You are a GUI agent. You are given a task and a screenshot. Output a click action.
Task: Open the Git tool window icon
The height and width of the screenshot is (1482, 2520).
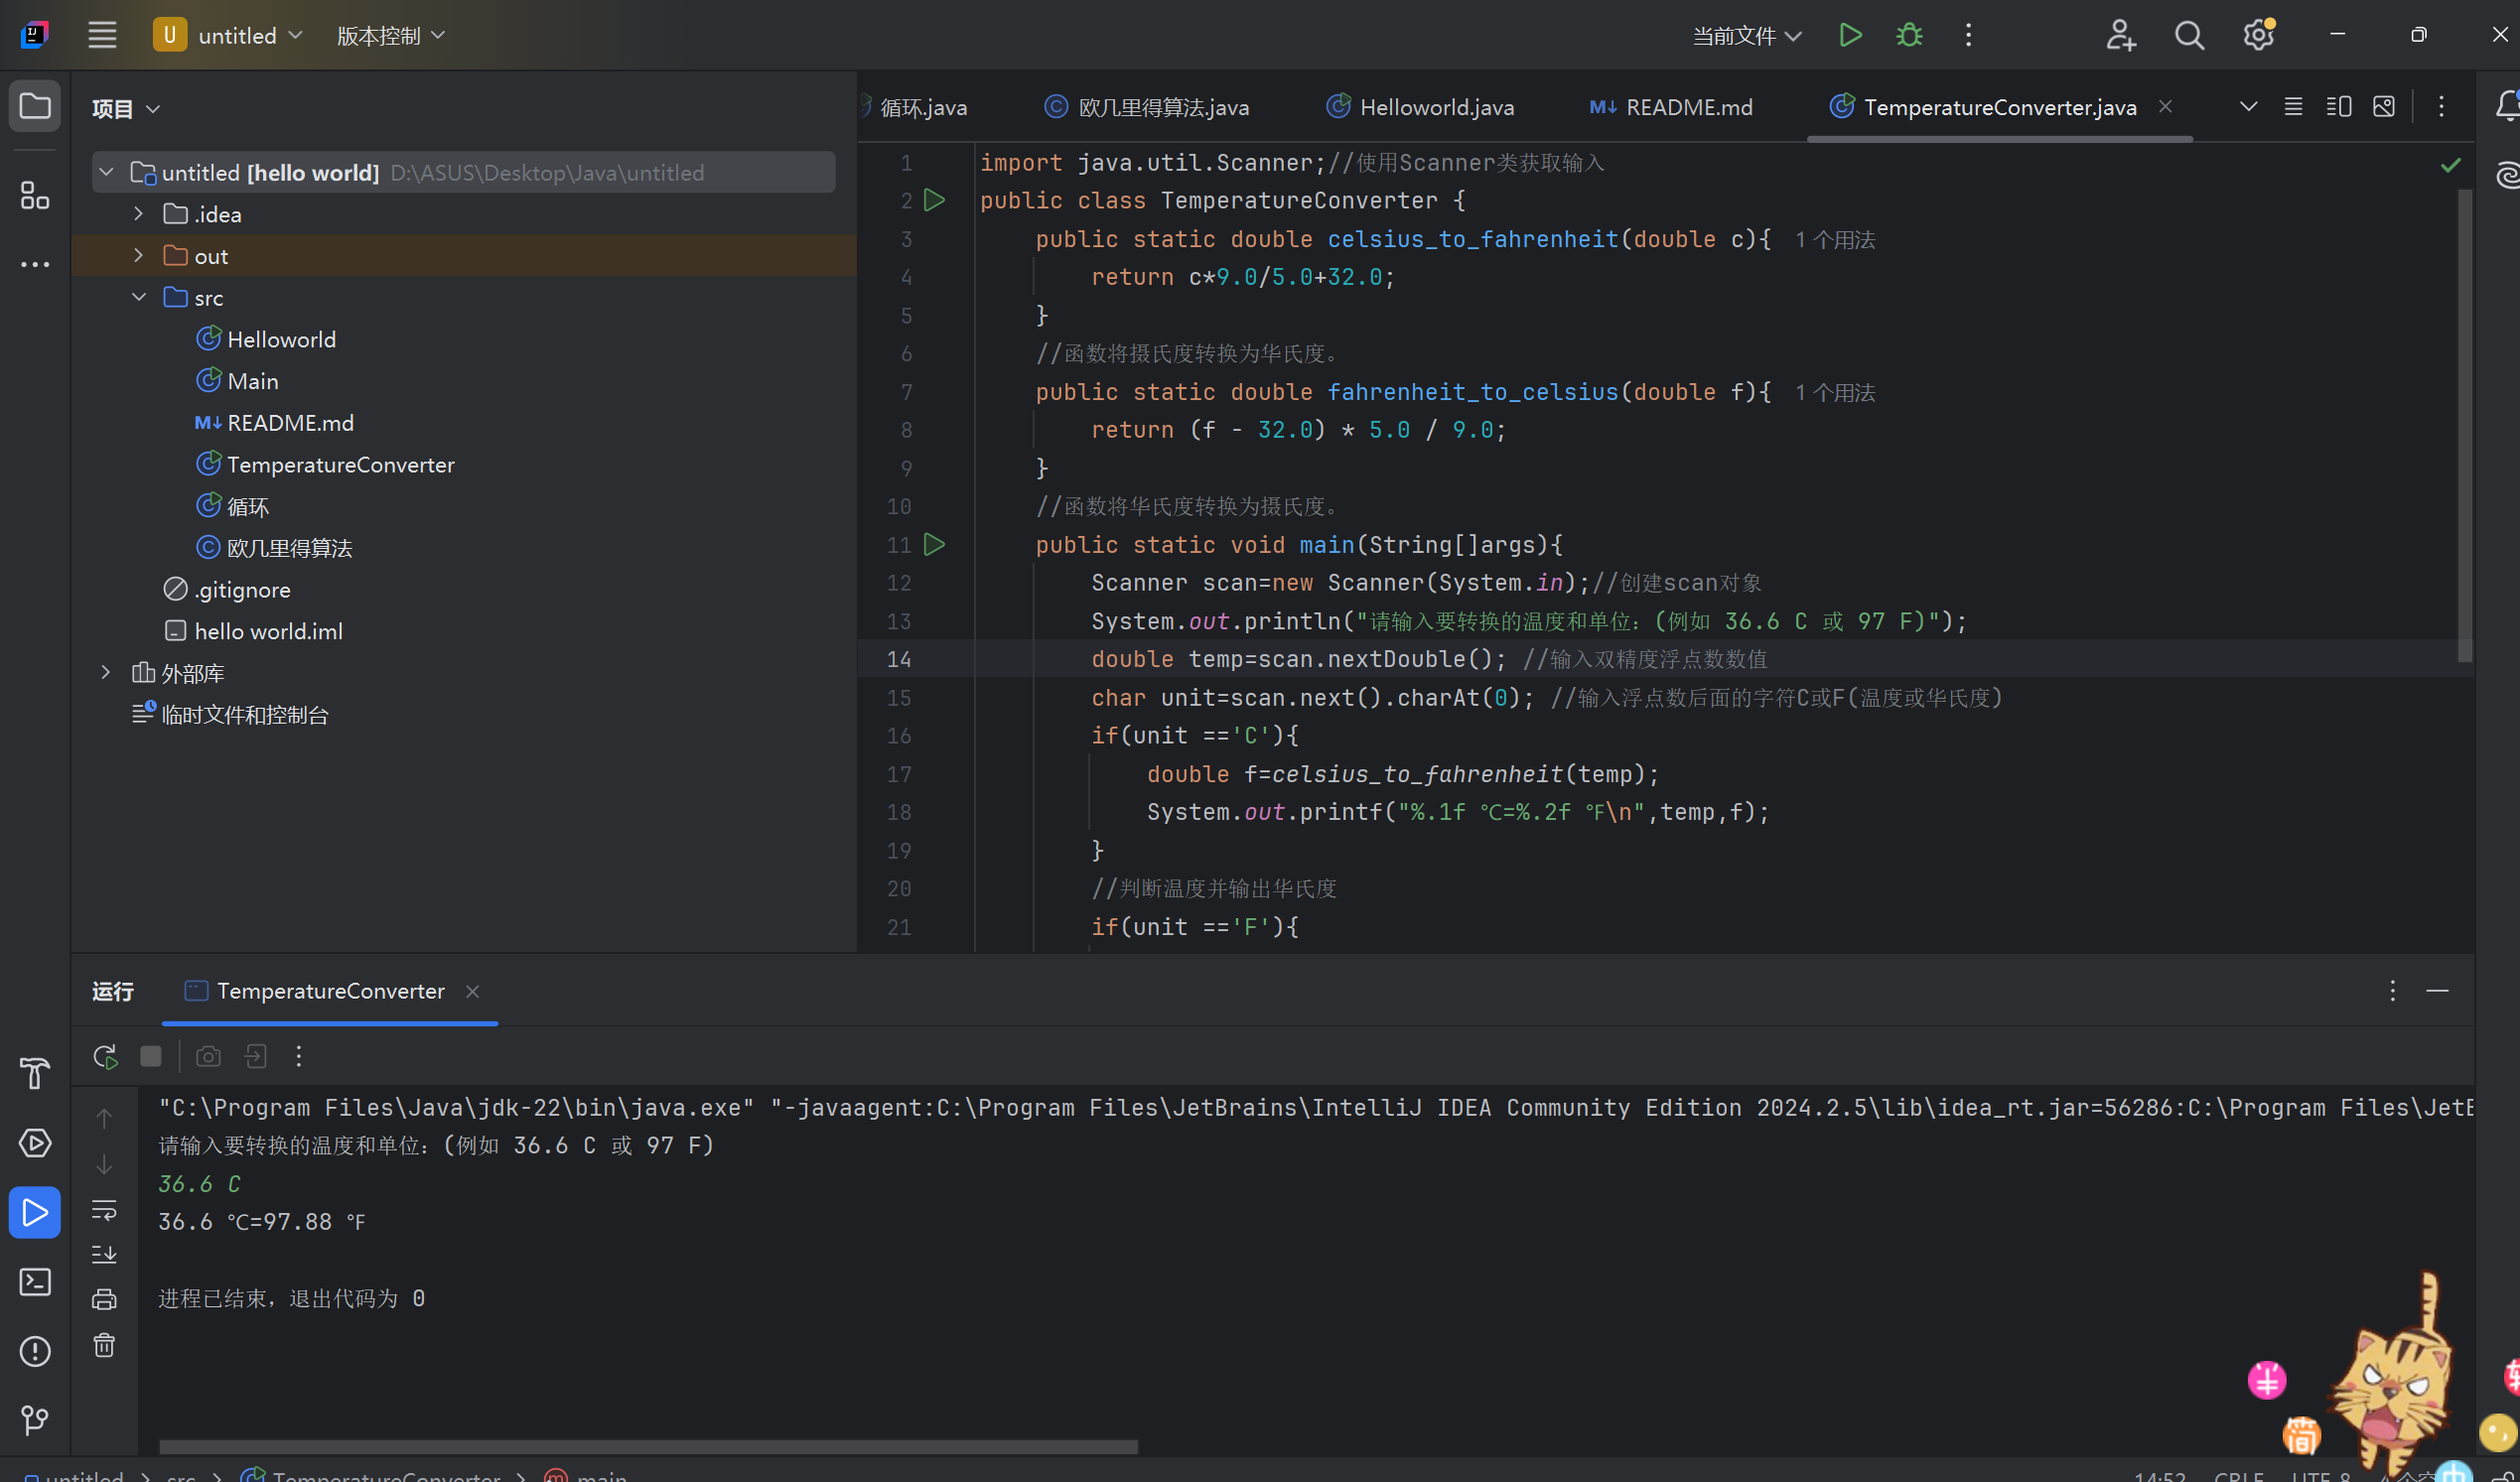click(35, 1420)
